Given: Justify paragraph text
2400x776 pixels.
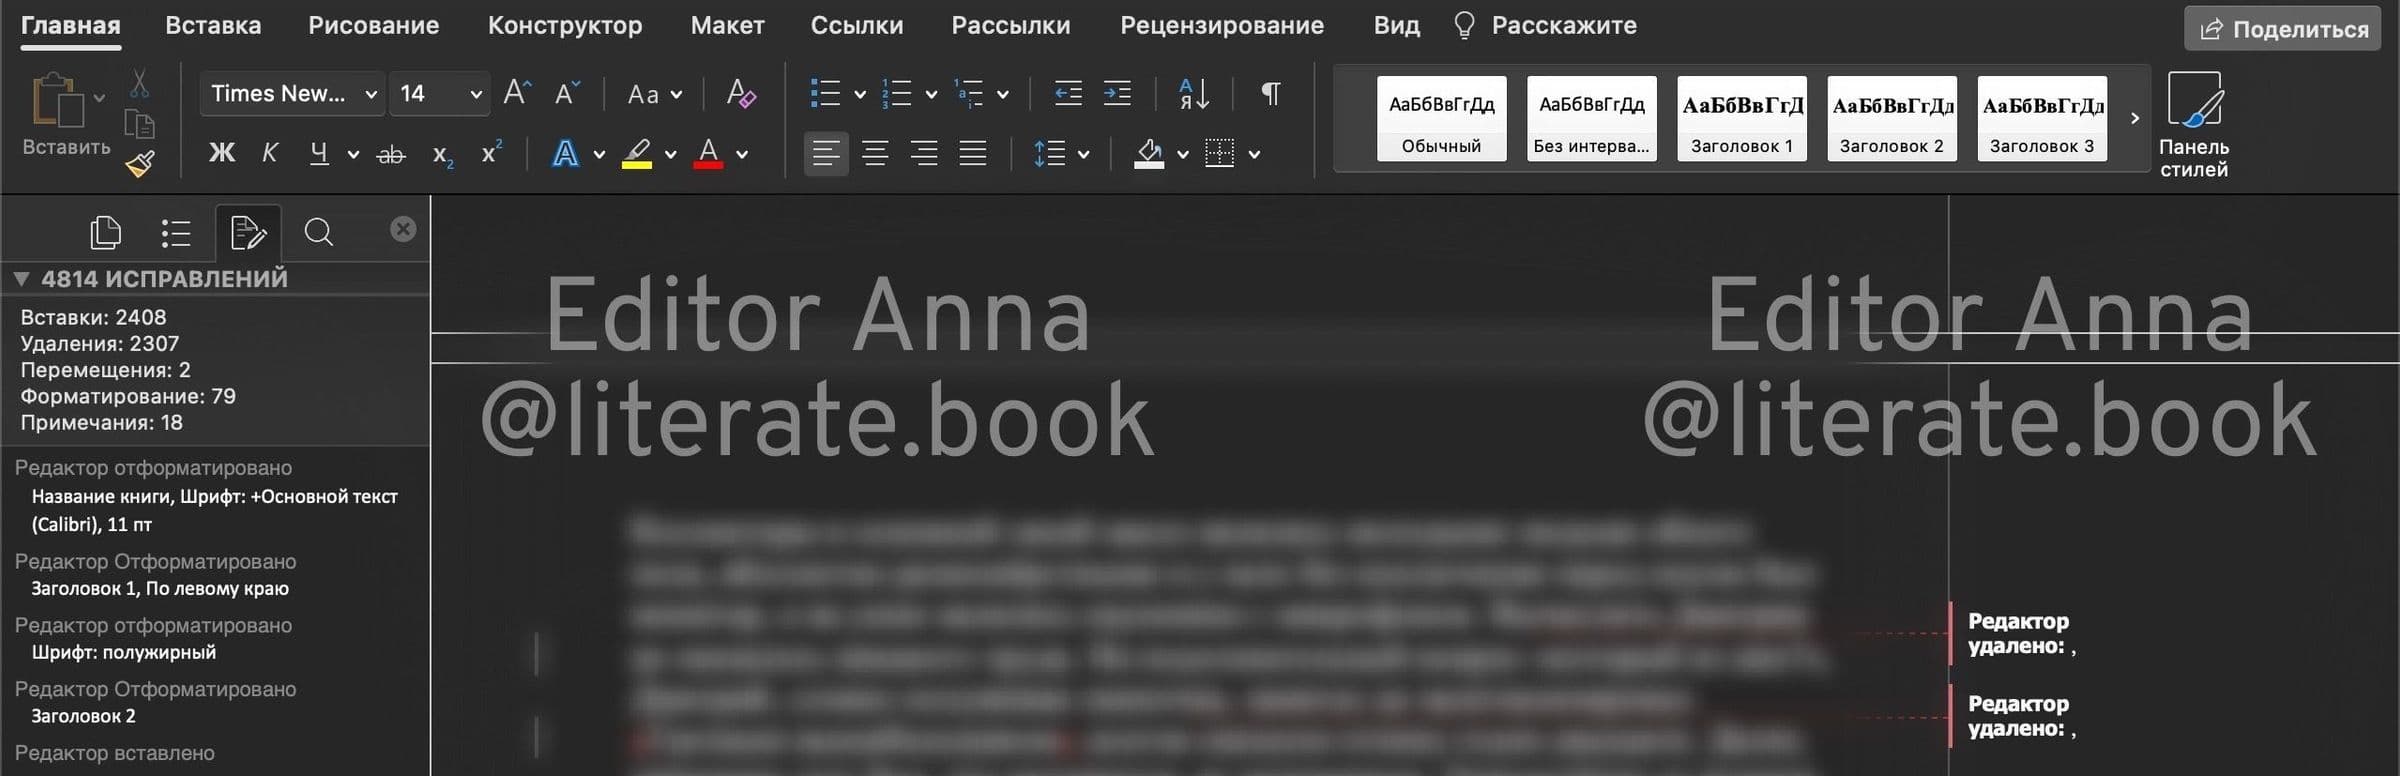Looking at the screenshot, I should [973, 153].
